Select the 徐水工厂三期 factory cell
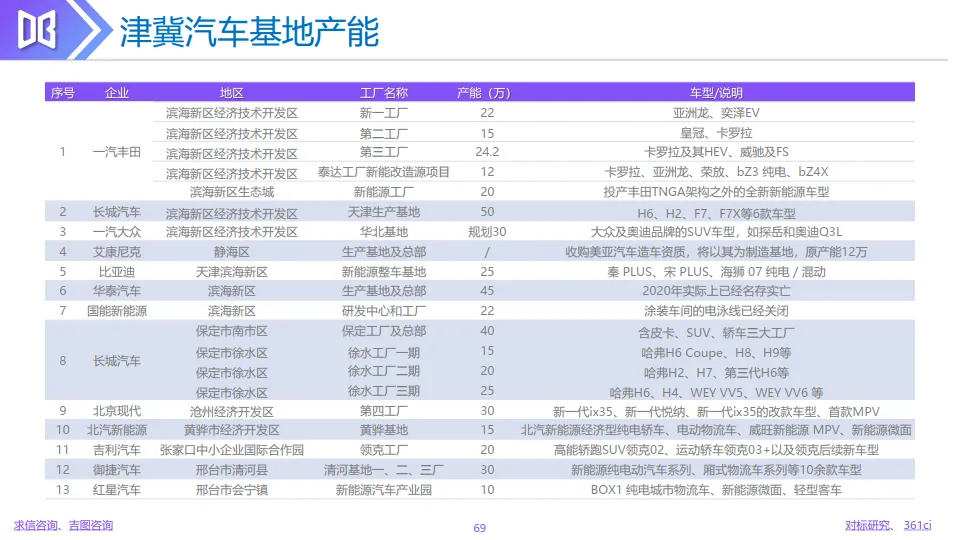Image resolution: width=960 pixels, height=540 pixels. [383, 391]
